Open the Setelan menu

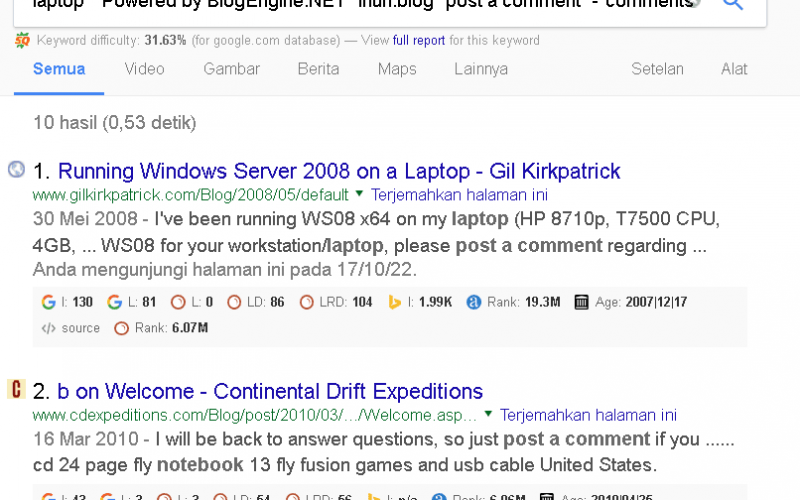click(x=657, y=69)
